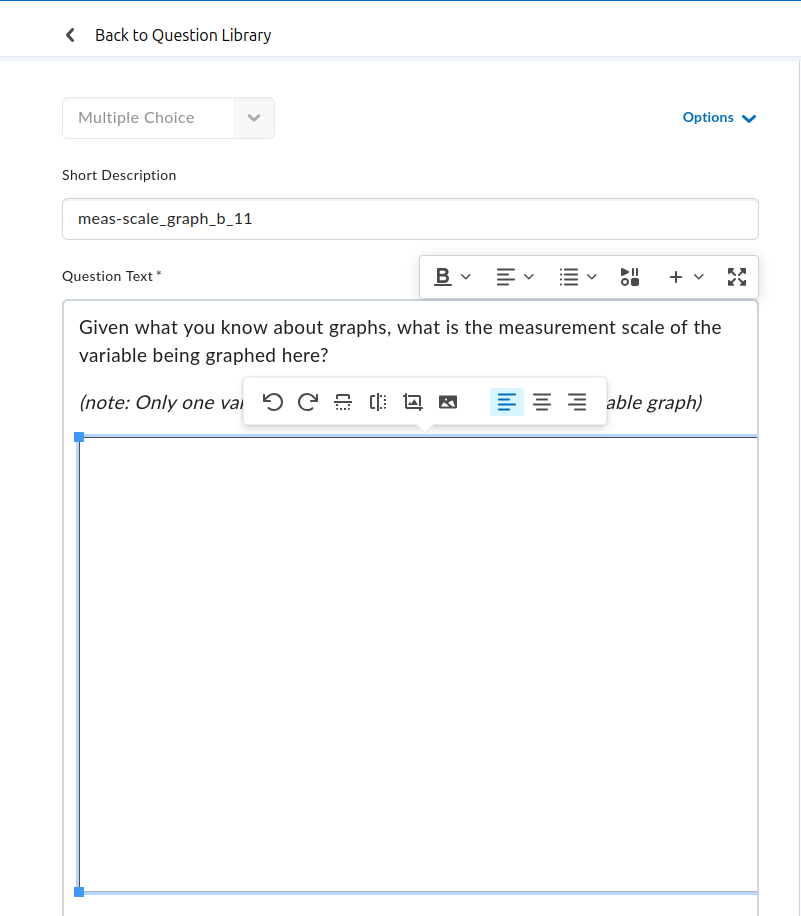Rotate image clockwise
The image size is (801, 916).
[x=308, y=402]
